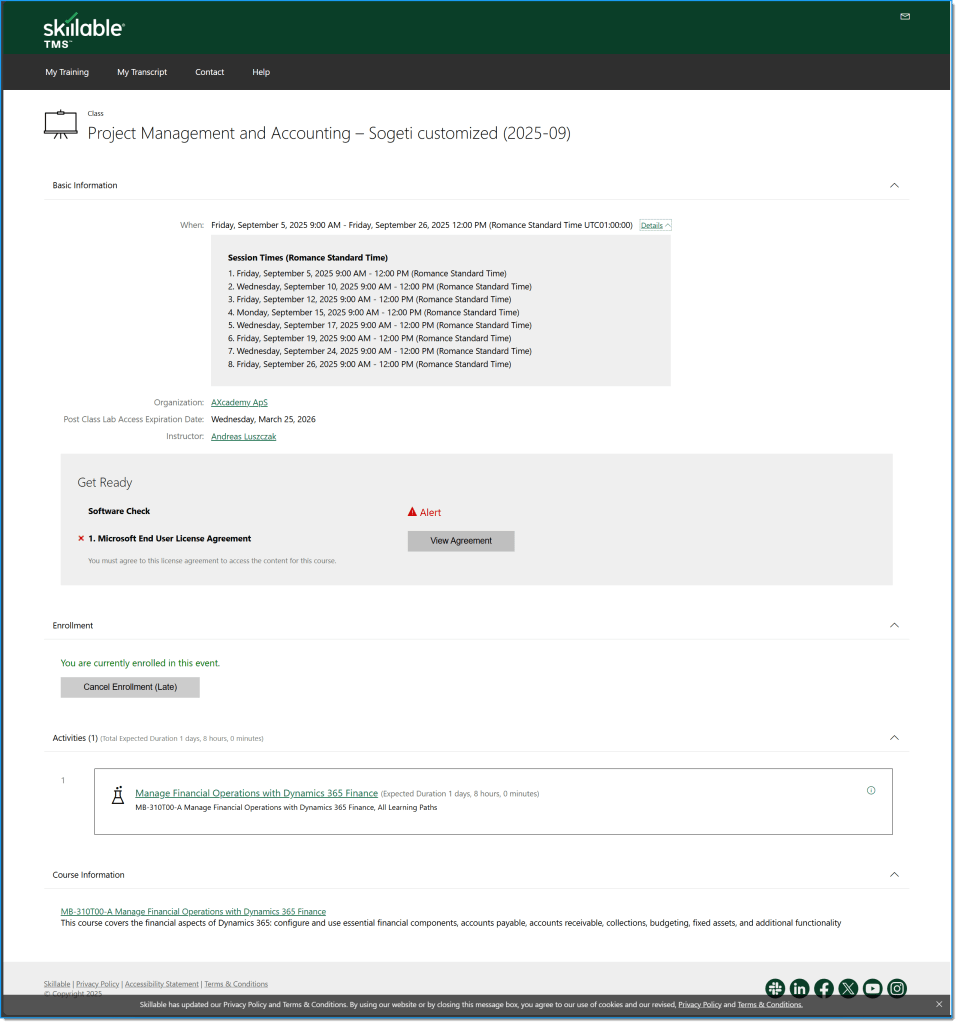Open instructor Andreas Luszczak link
Viewport: 958px width, 1024px height.
coord(244,436)
